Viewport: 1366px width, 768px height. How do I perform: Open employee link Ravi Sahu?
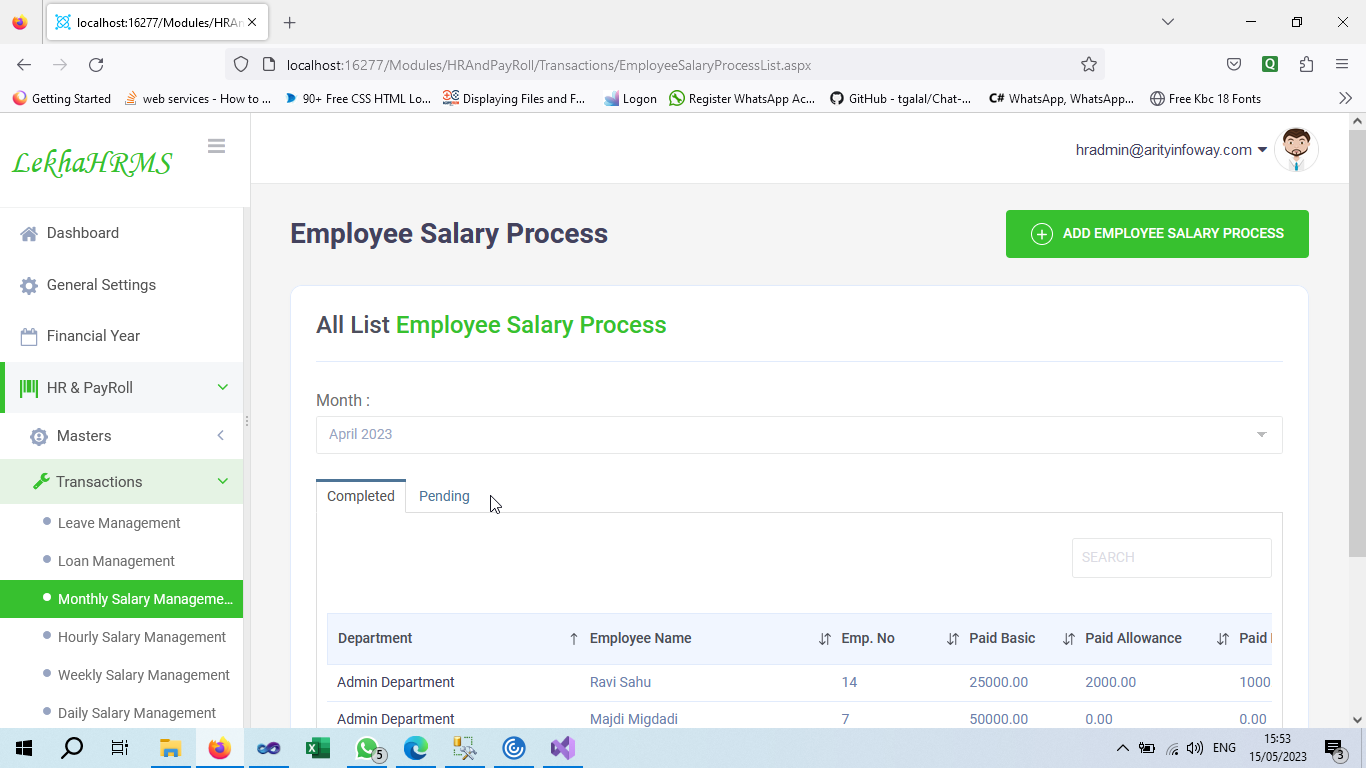[620, 682]
